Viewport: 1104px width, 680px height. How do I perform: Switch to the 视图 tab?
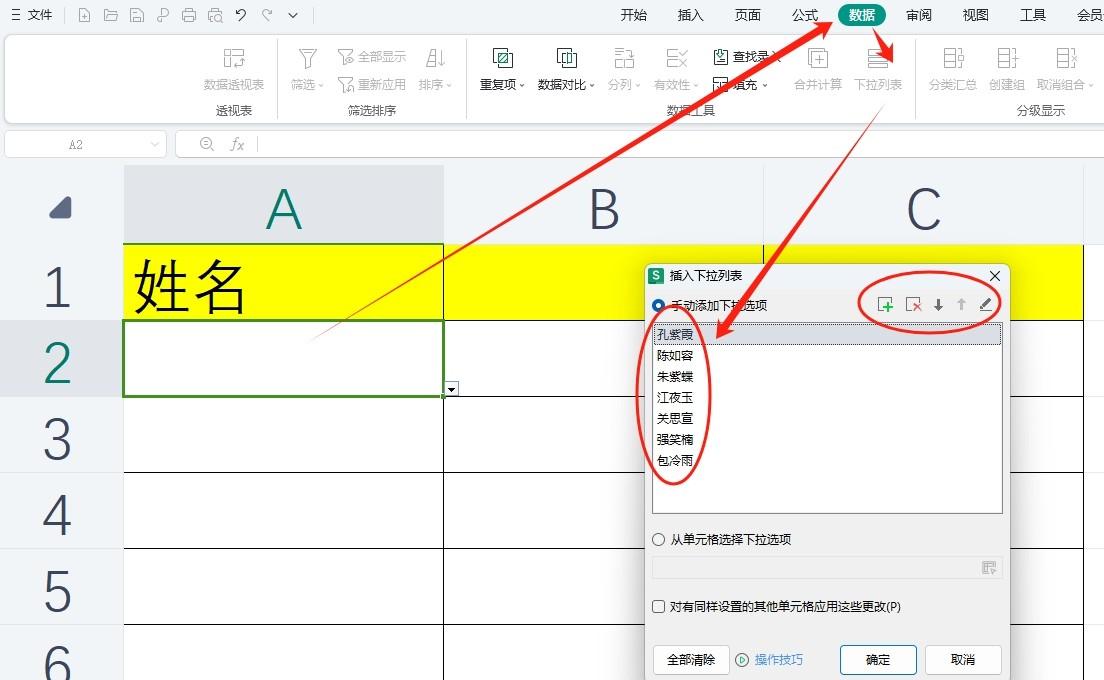[975, 15]
